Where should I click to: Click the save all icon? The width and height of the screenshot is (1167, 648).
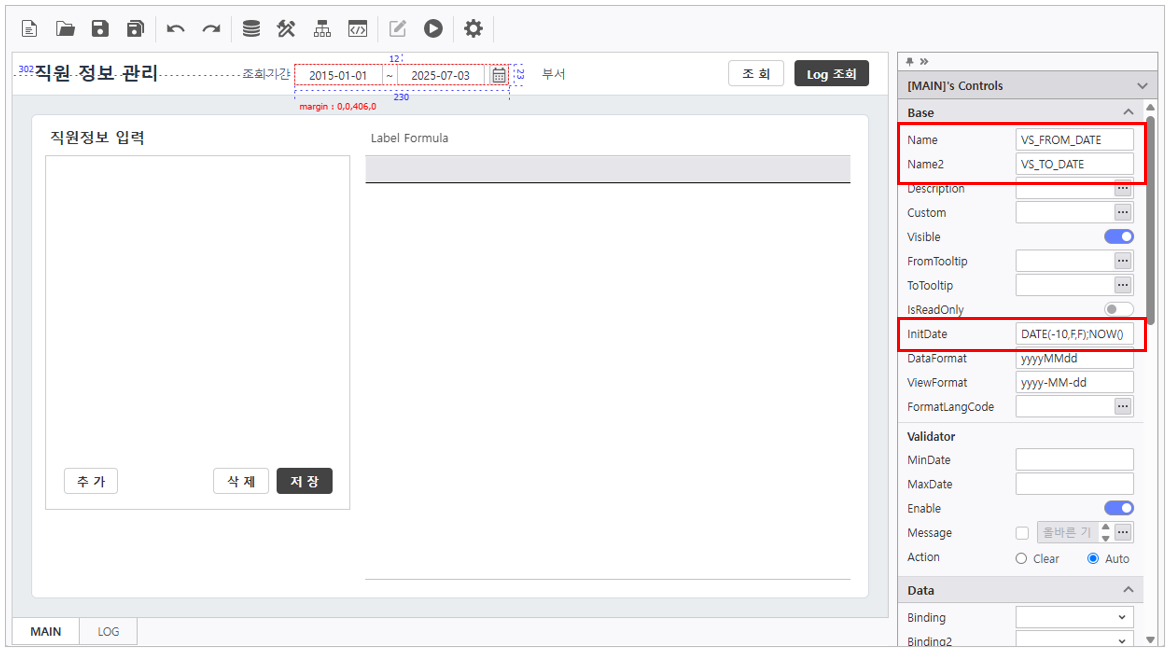coord(136,29)
